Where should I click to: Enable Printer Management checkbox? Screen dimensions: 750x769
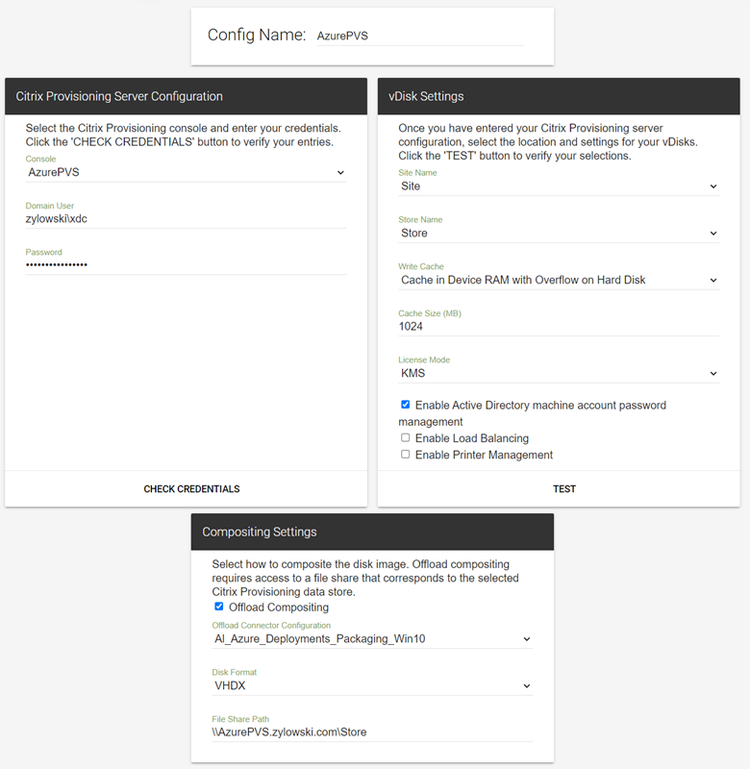pos(405,454)
